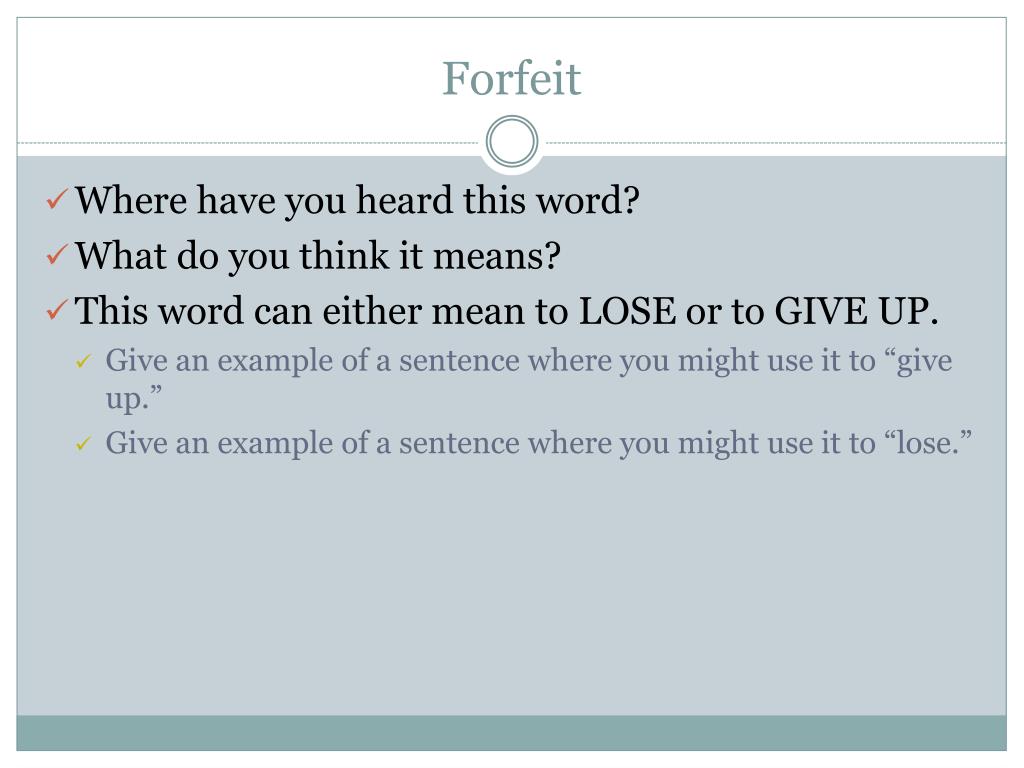Click the small checkmark before the 'give up' sub-bullet
Viewport: 1024px width, 768px height.
pos(83,361)
